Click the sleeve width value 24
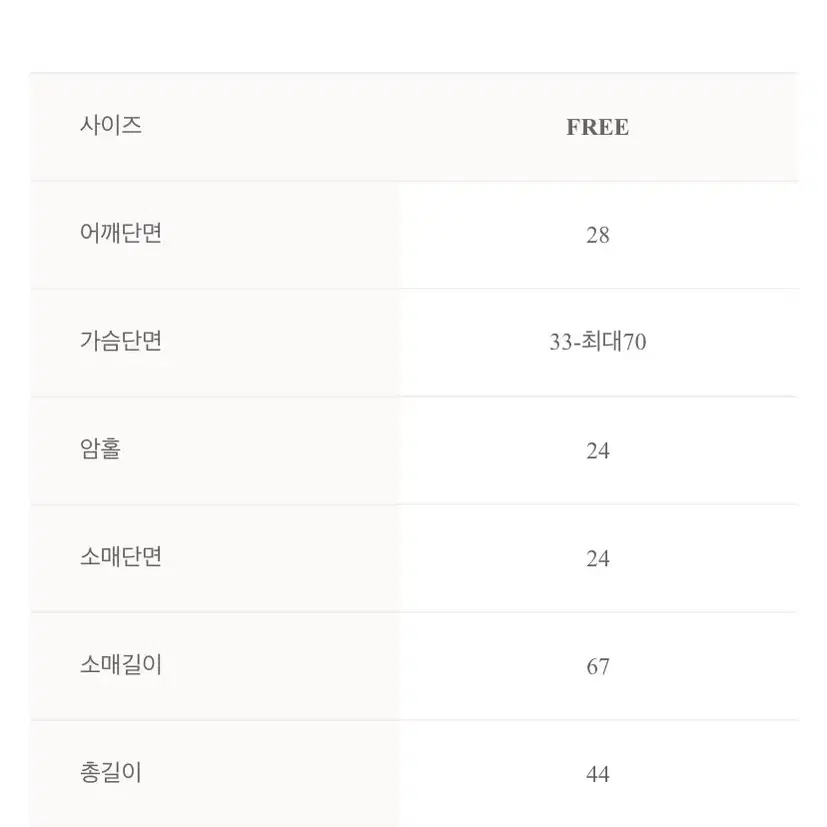Screen dimensions: 827x827 598,559
